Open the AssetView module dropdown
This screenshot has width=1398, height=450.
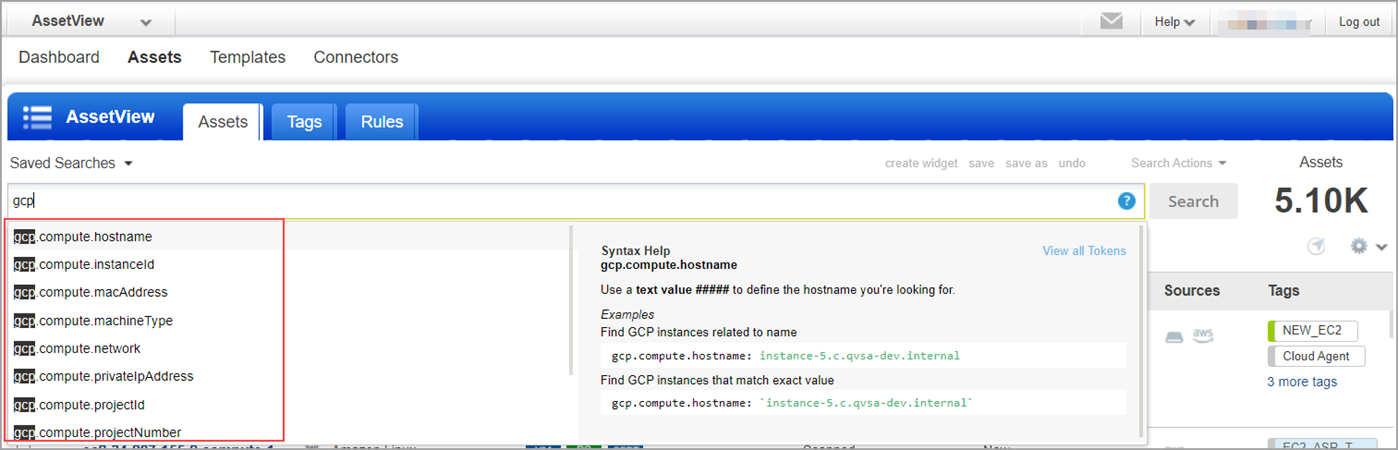coord(91,21)
